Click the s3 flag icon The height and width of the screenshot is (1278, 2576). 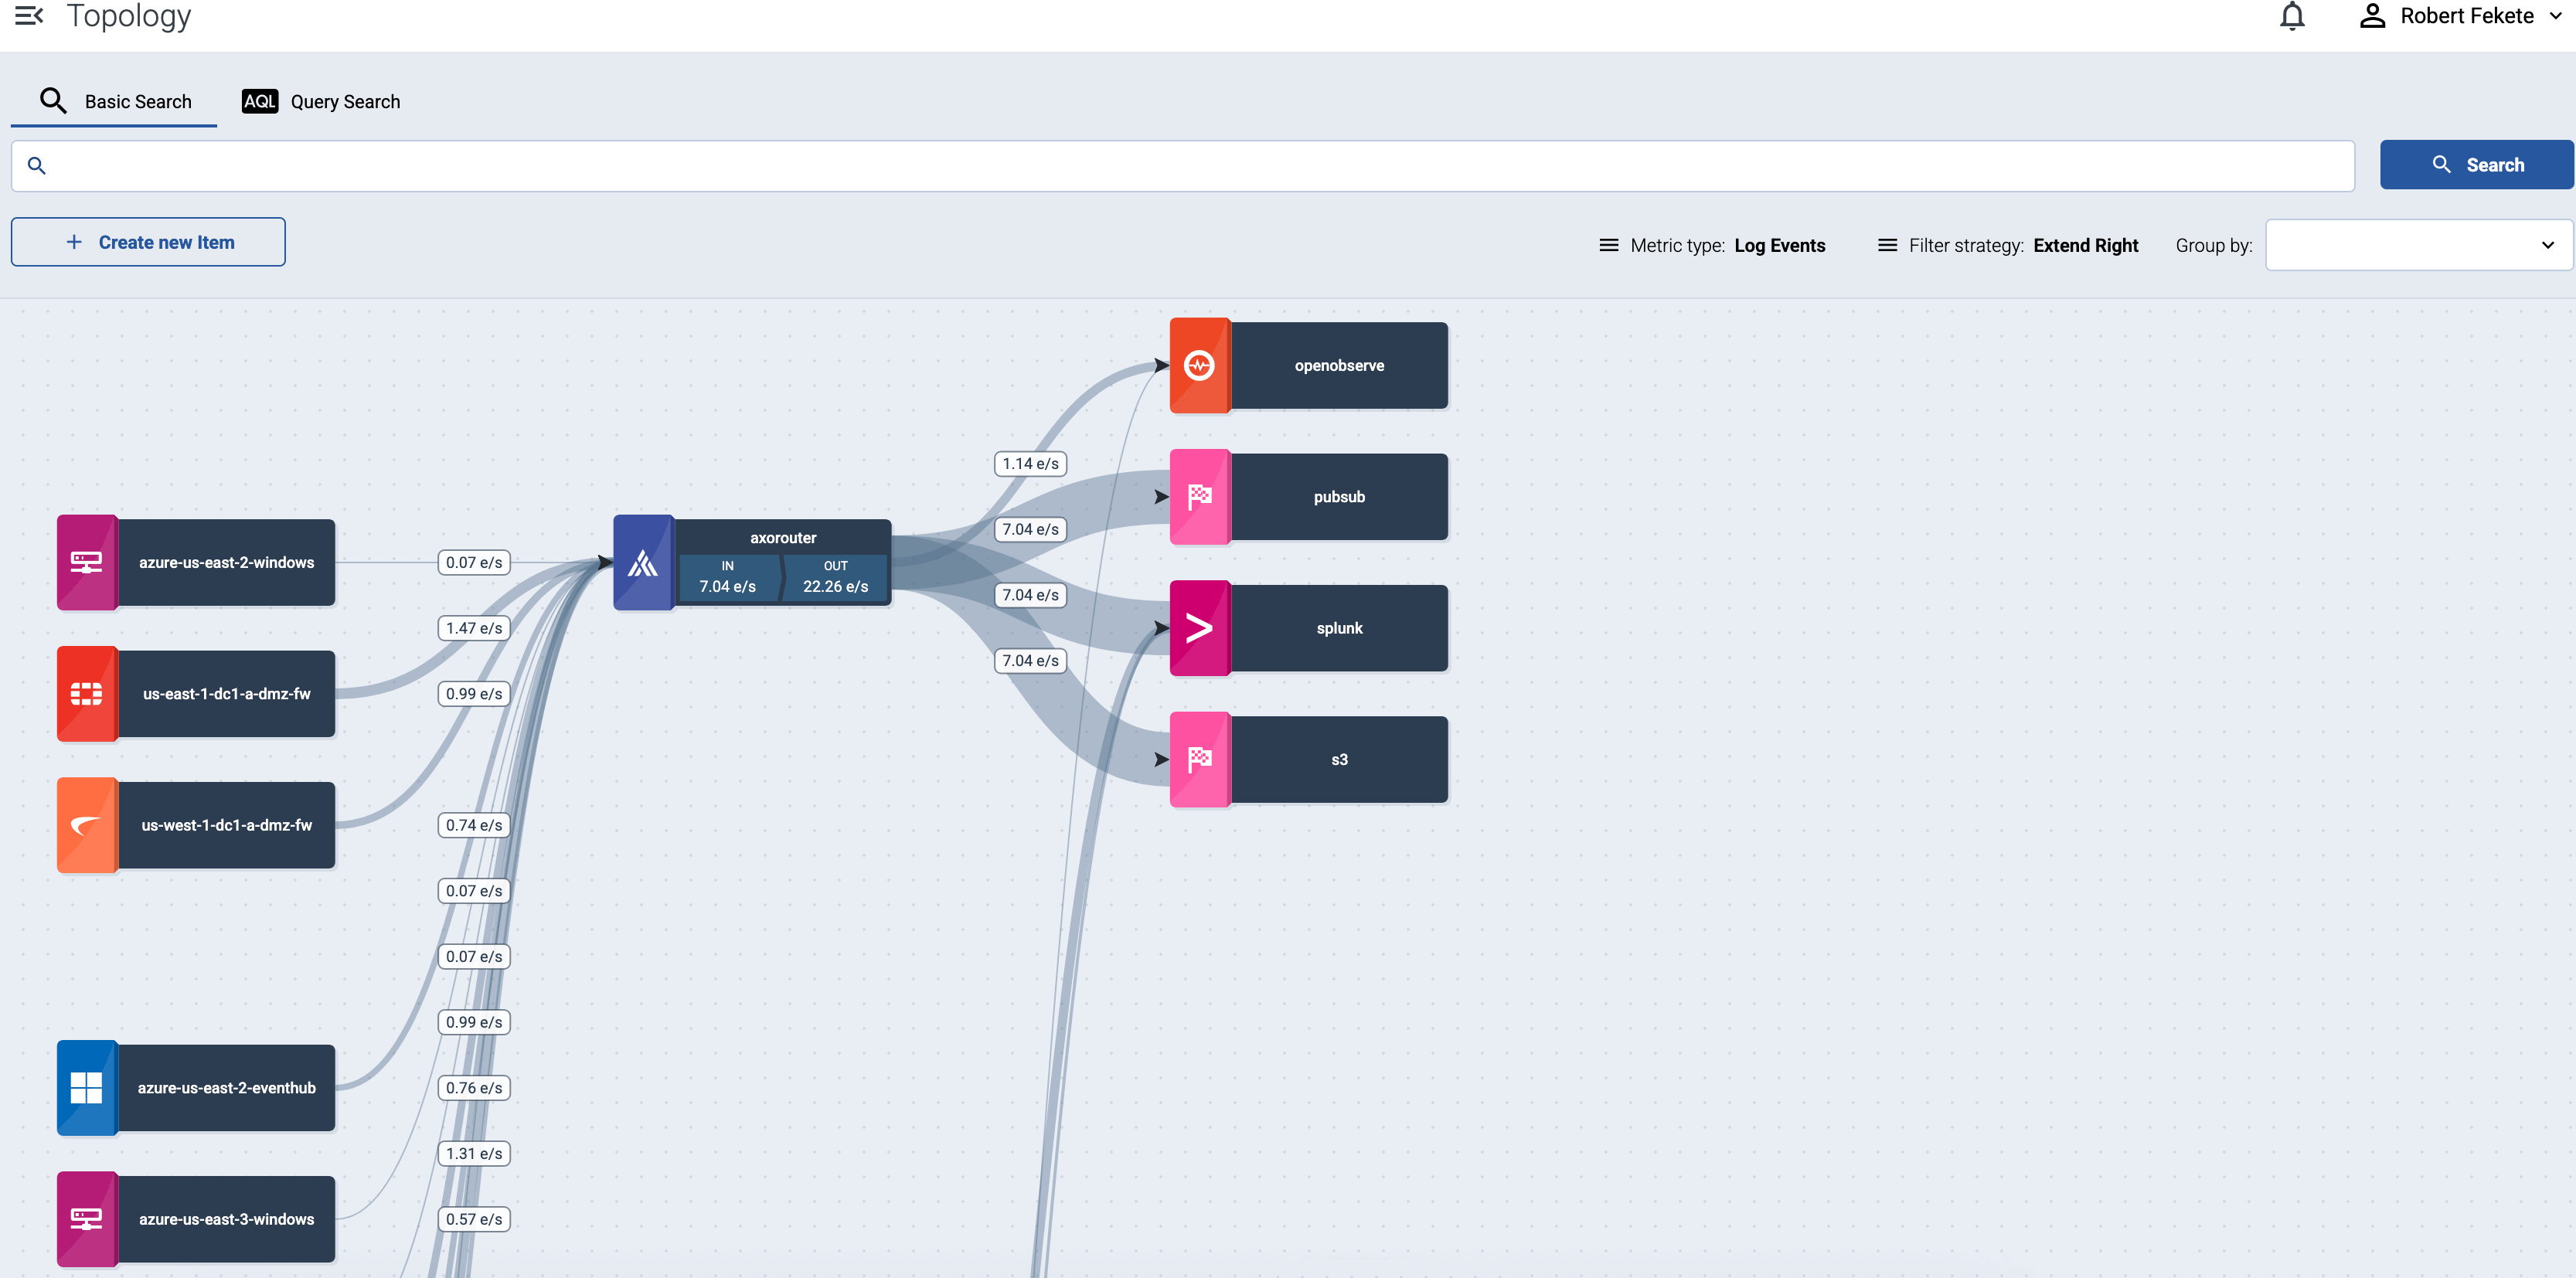tap(1200, 759)
